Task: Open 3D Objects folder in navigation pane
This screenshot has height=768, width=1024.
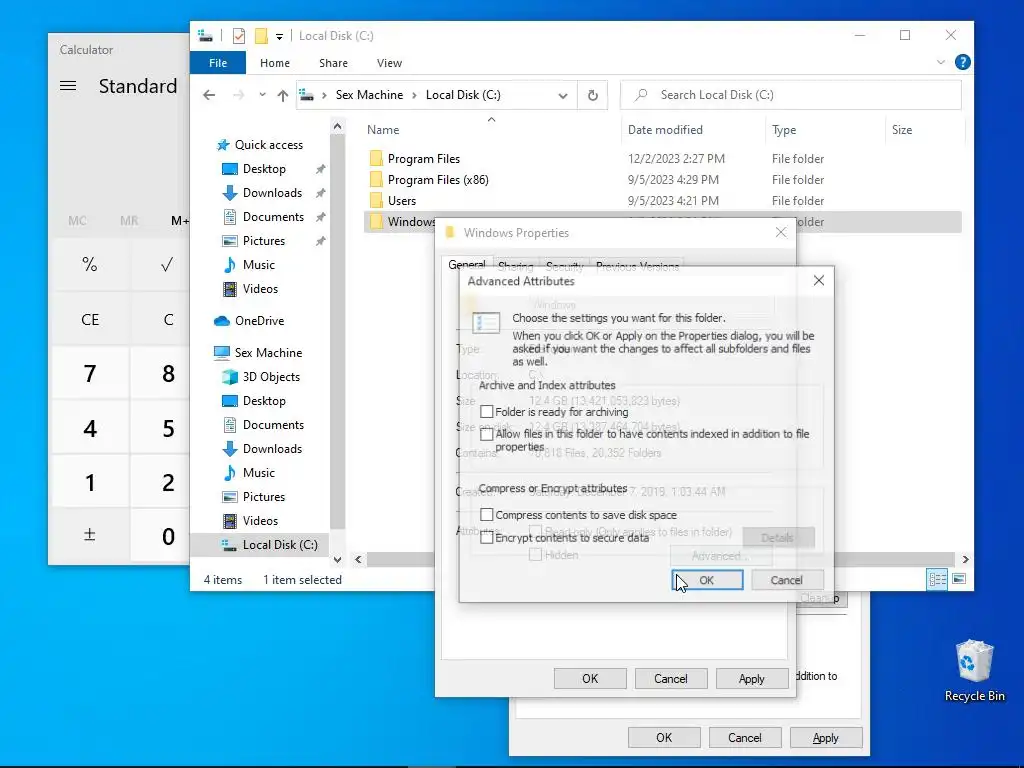Action: point(270,377)
